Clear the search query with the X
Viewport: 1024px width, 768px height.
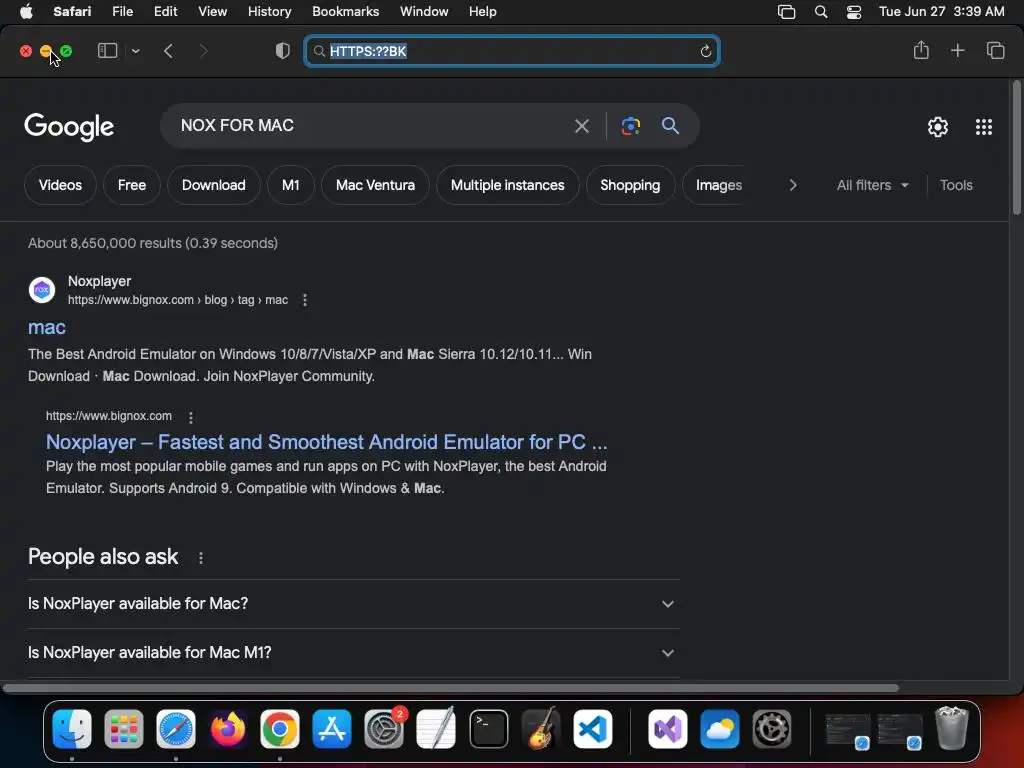click(x=582, y=126)
